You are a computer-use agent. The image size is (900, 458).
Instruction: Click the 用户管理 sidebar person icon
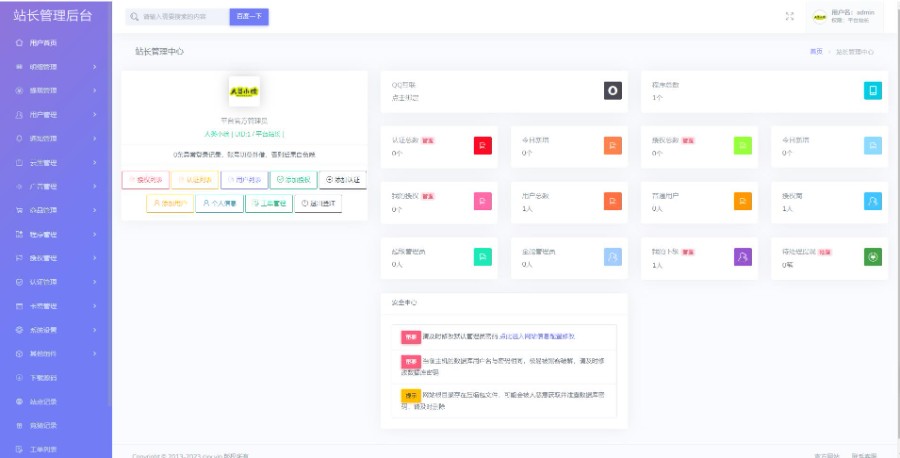pos(19,115)
